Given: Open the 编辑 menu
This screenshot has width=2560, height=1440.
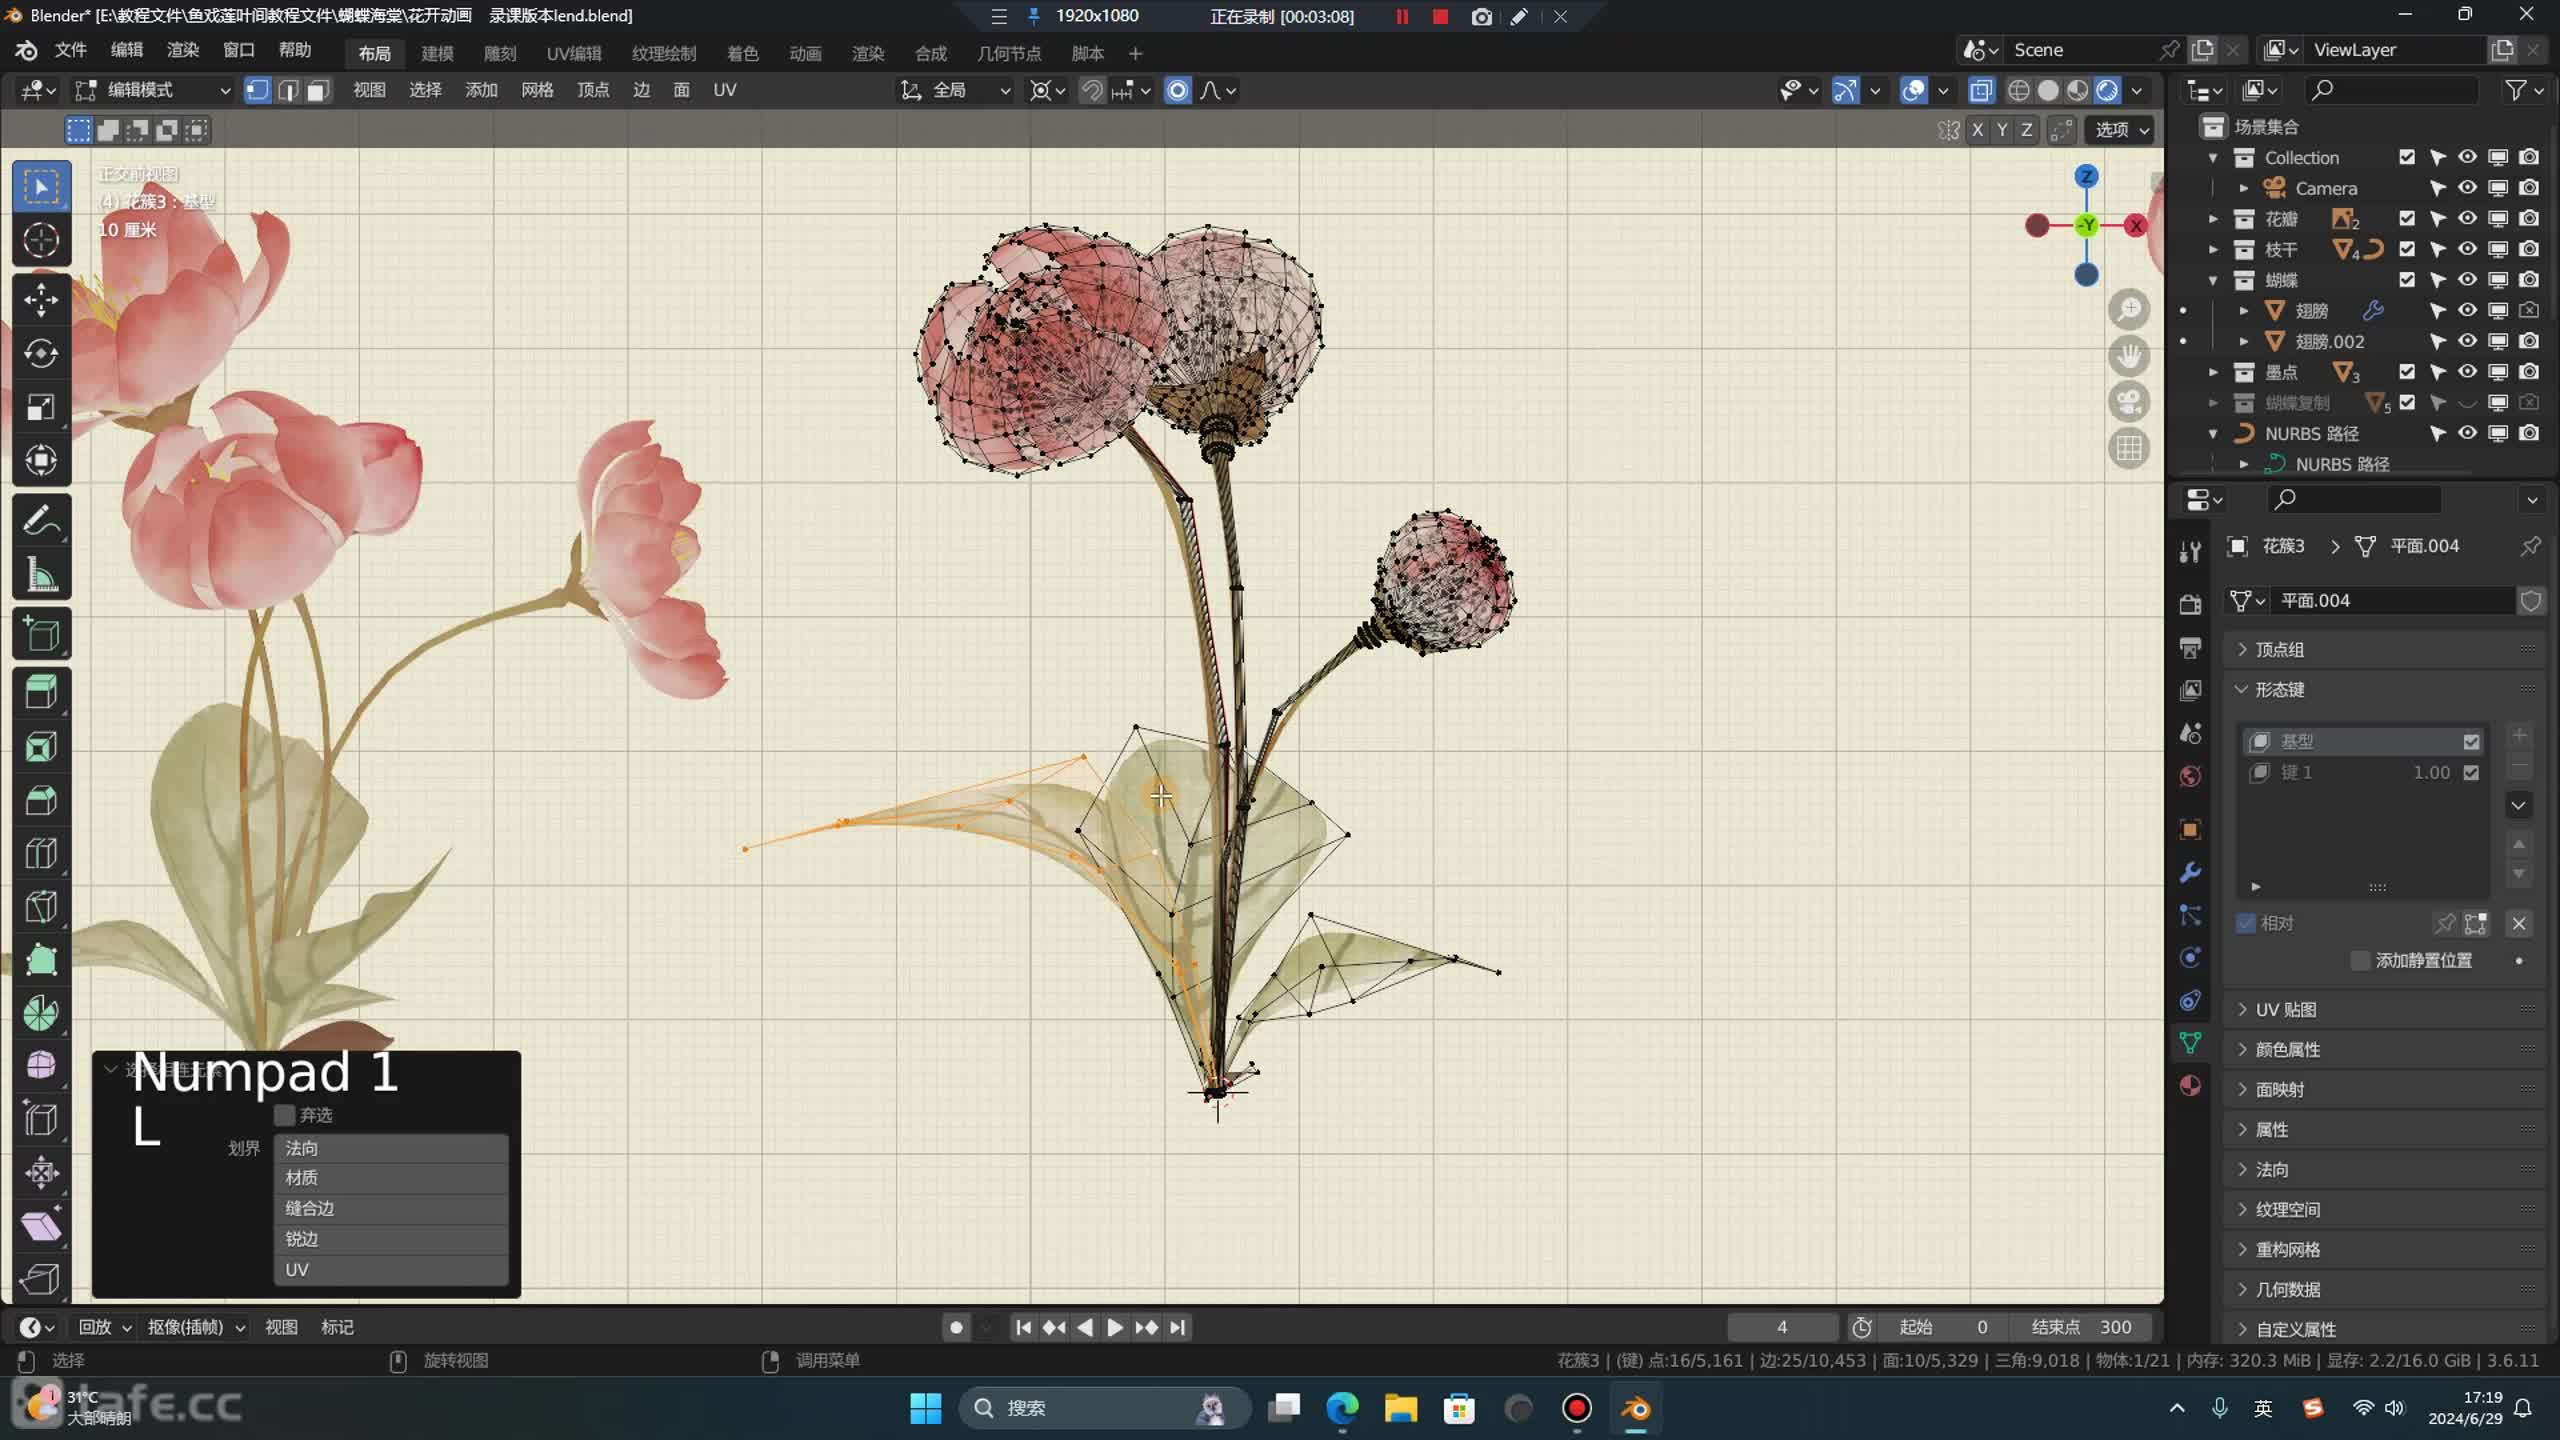Looking at the screenshot, I should (x=126, y=50).
